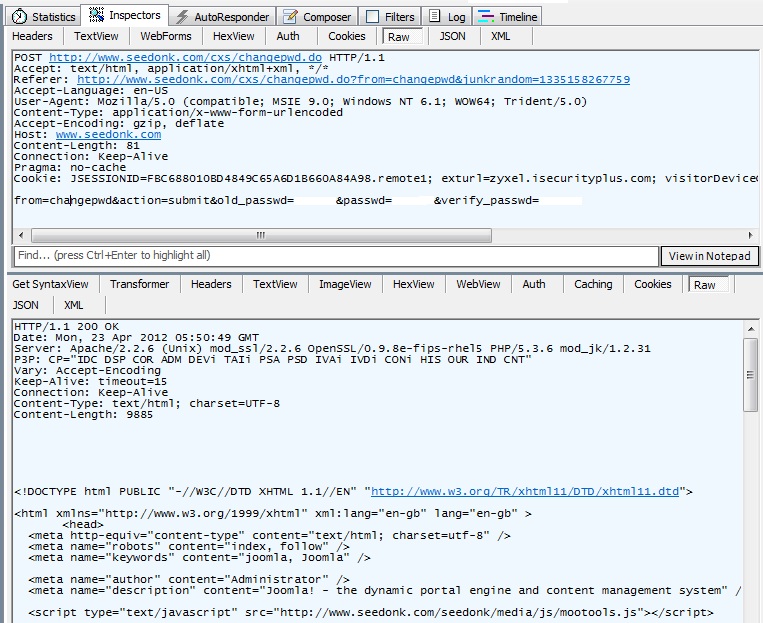This screenshot has width=763, height=623.
Task: Open response JSON tab below Get SyntaxView
Action: [25, 305]
